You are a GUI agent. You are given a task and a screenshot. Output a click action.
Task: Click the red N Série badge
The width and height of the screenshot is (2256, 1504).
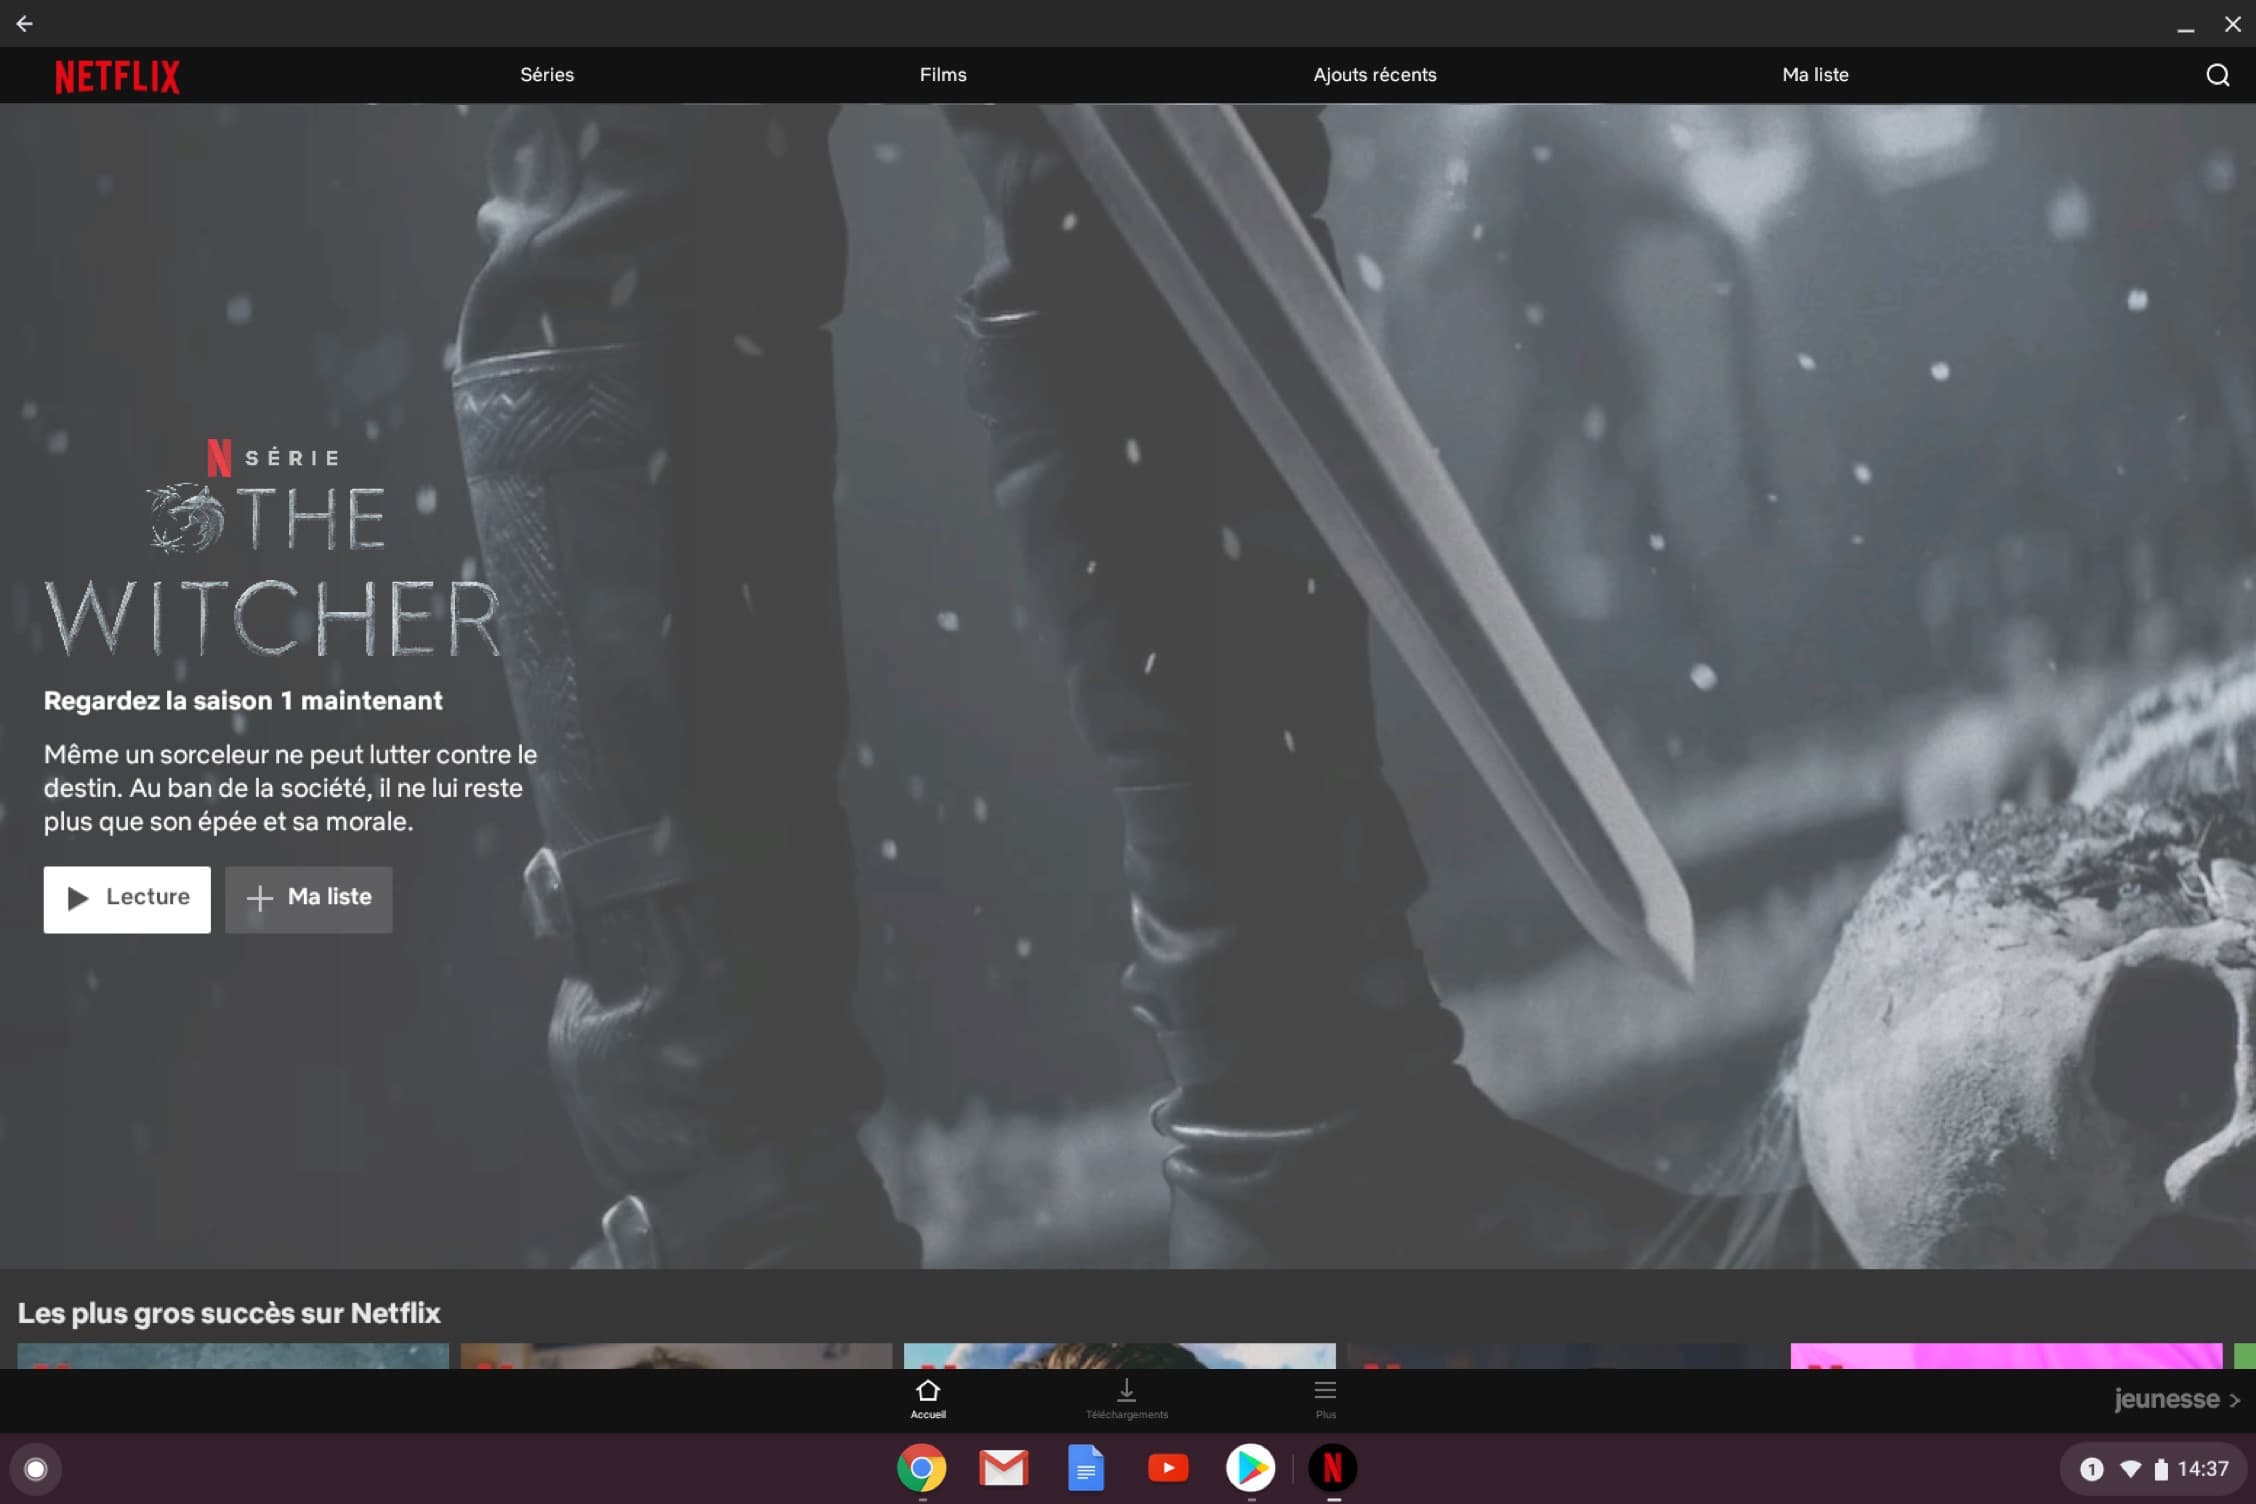pyautogui.click(x=273, y=458)
